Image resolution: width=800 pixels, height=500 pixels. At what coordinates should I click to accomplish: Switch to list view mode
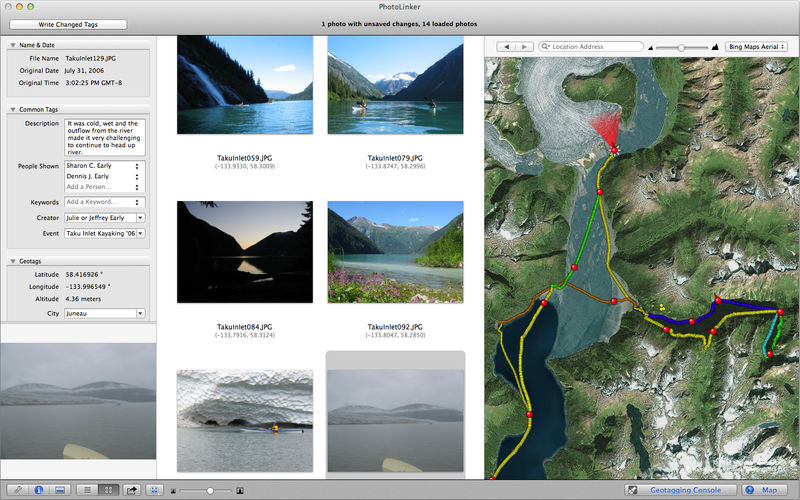pos(87,490)
